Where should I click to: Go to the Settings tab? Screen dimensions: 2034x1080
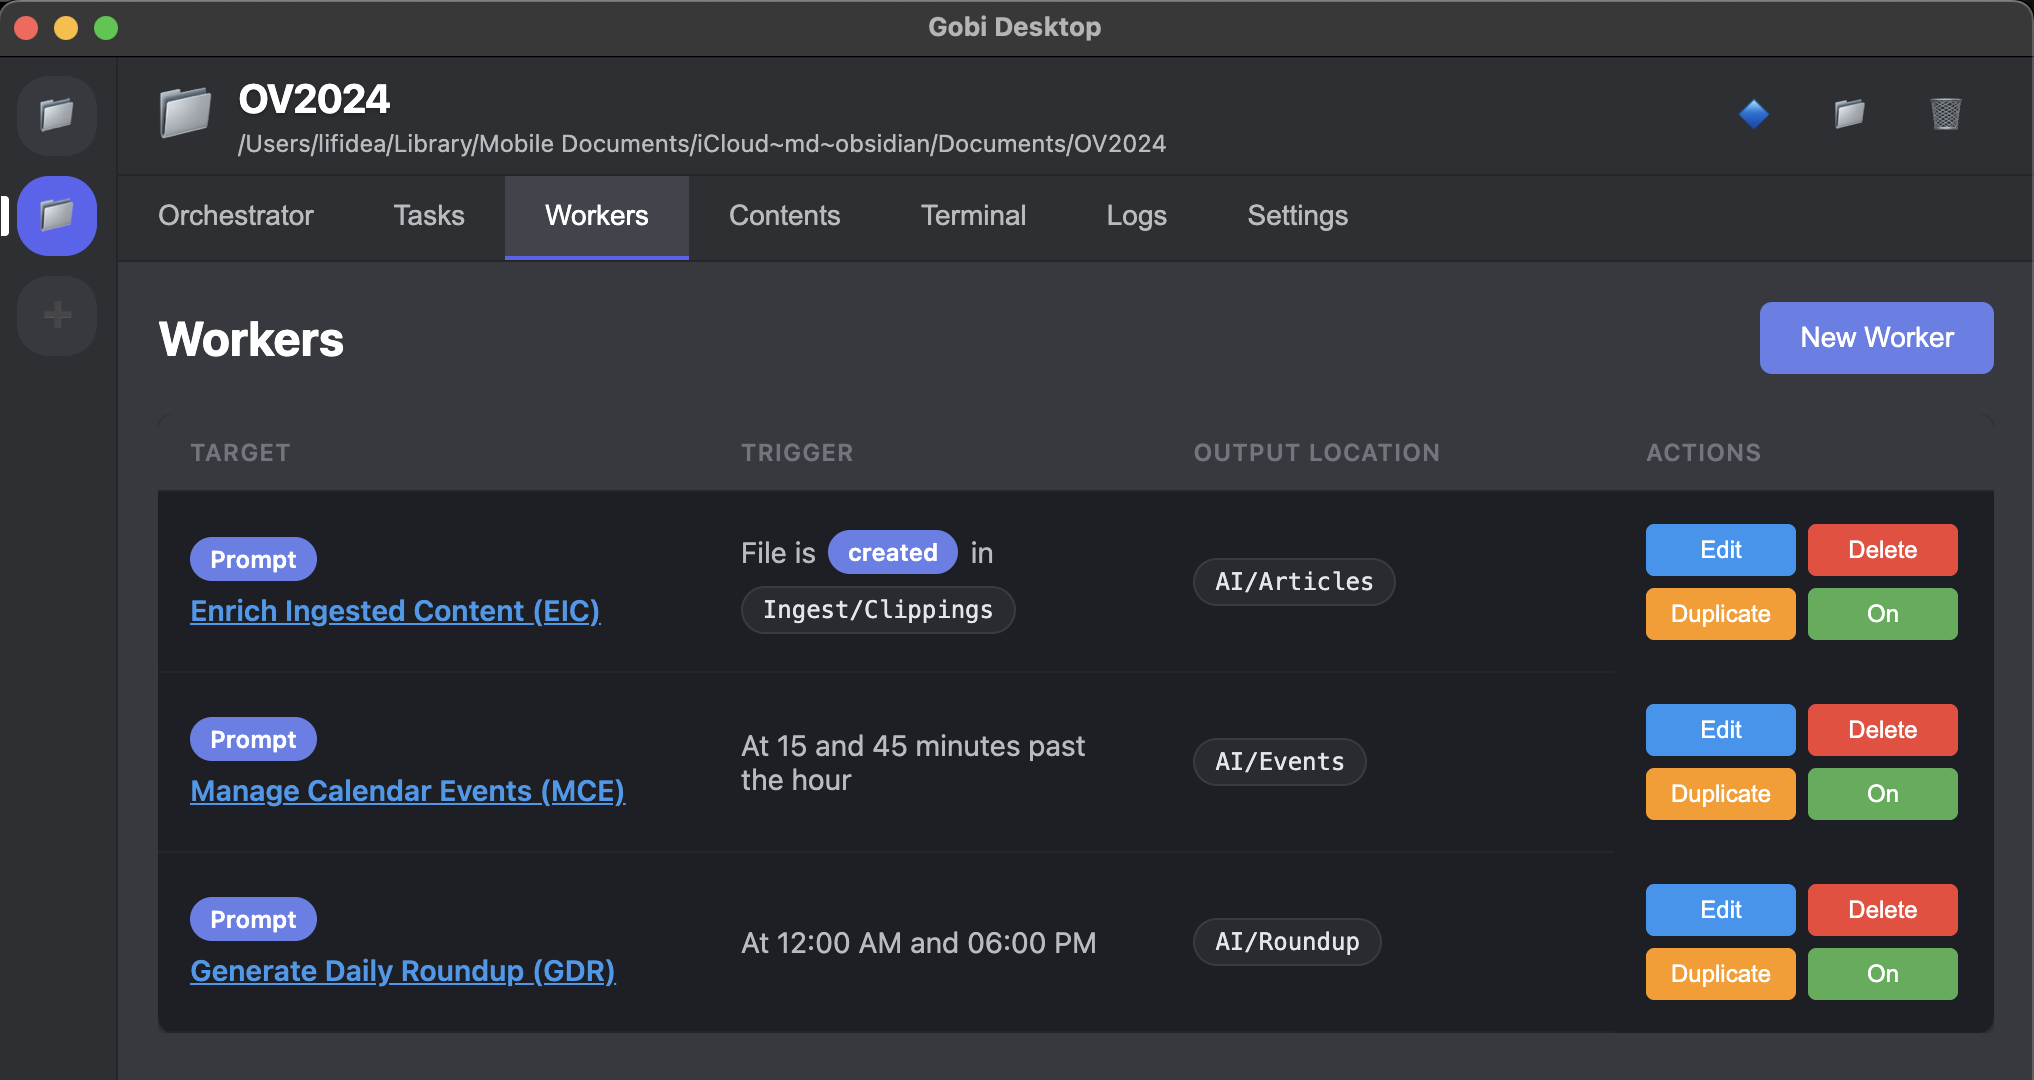click(1297, 216)
